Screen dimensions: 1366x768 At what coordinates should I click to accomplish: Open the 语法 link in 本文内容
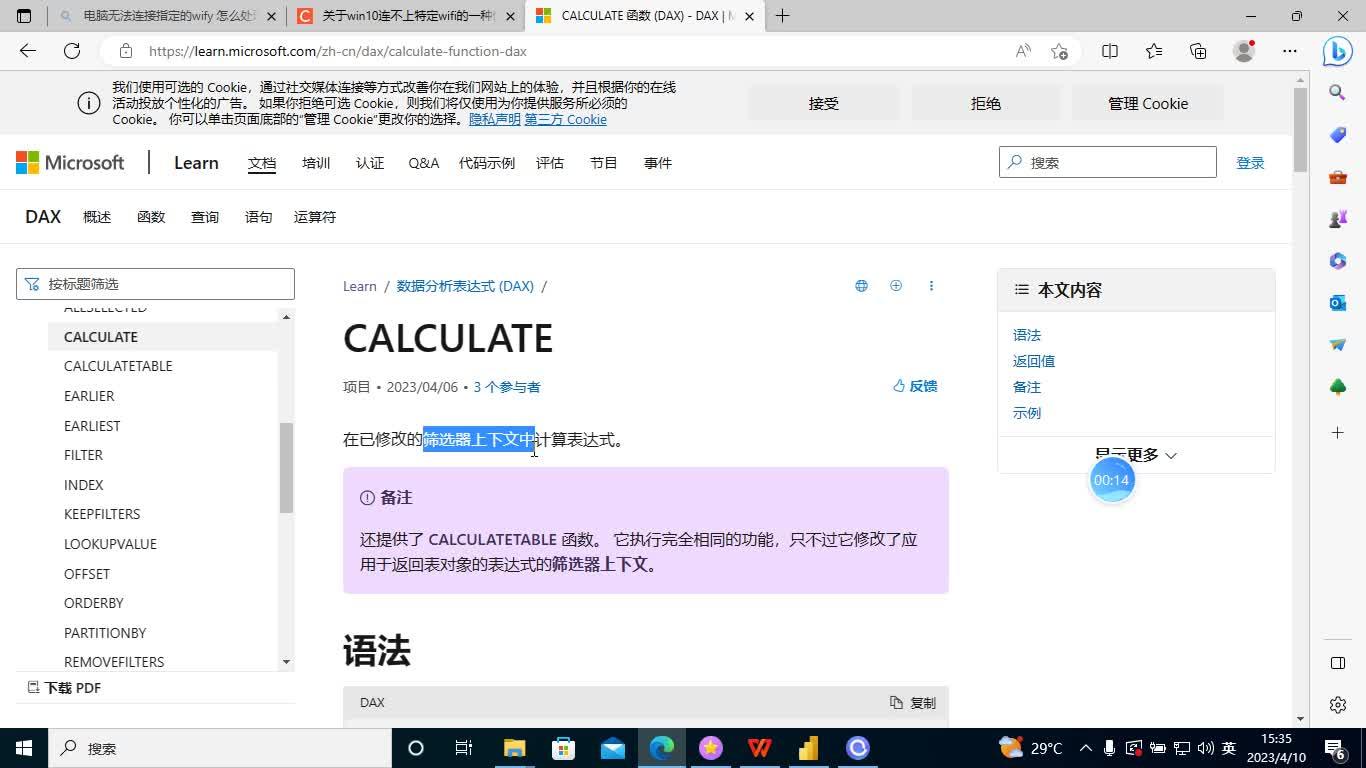tap(1026, 335)
